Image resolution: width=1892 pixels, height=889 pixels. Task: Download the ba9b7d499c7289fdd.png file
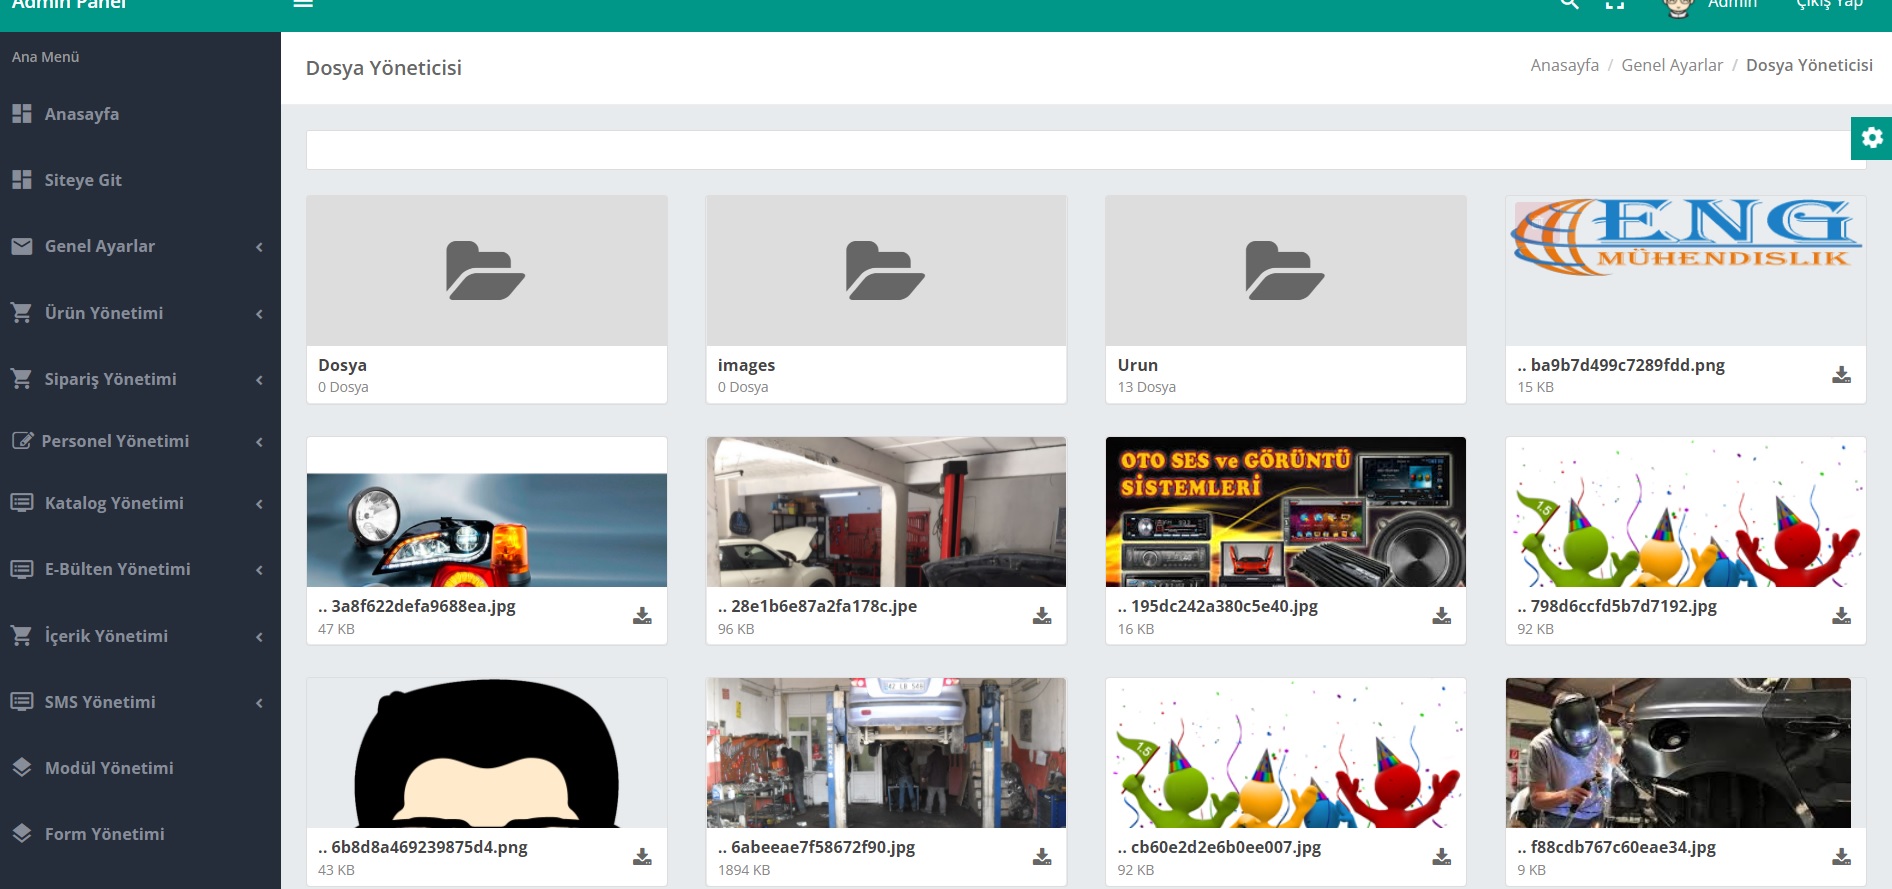tap(1840, 375)
